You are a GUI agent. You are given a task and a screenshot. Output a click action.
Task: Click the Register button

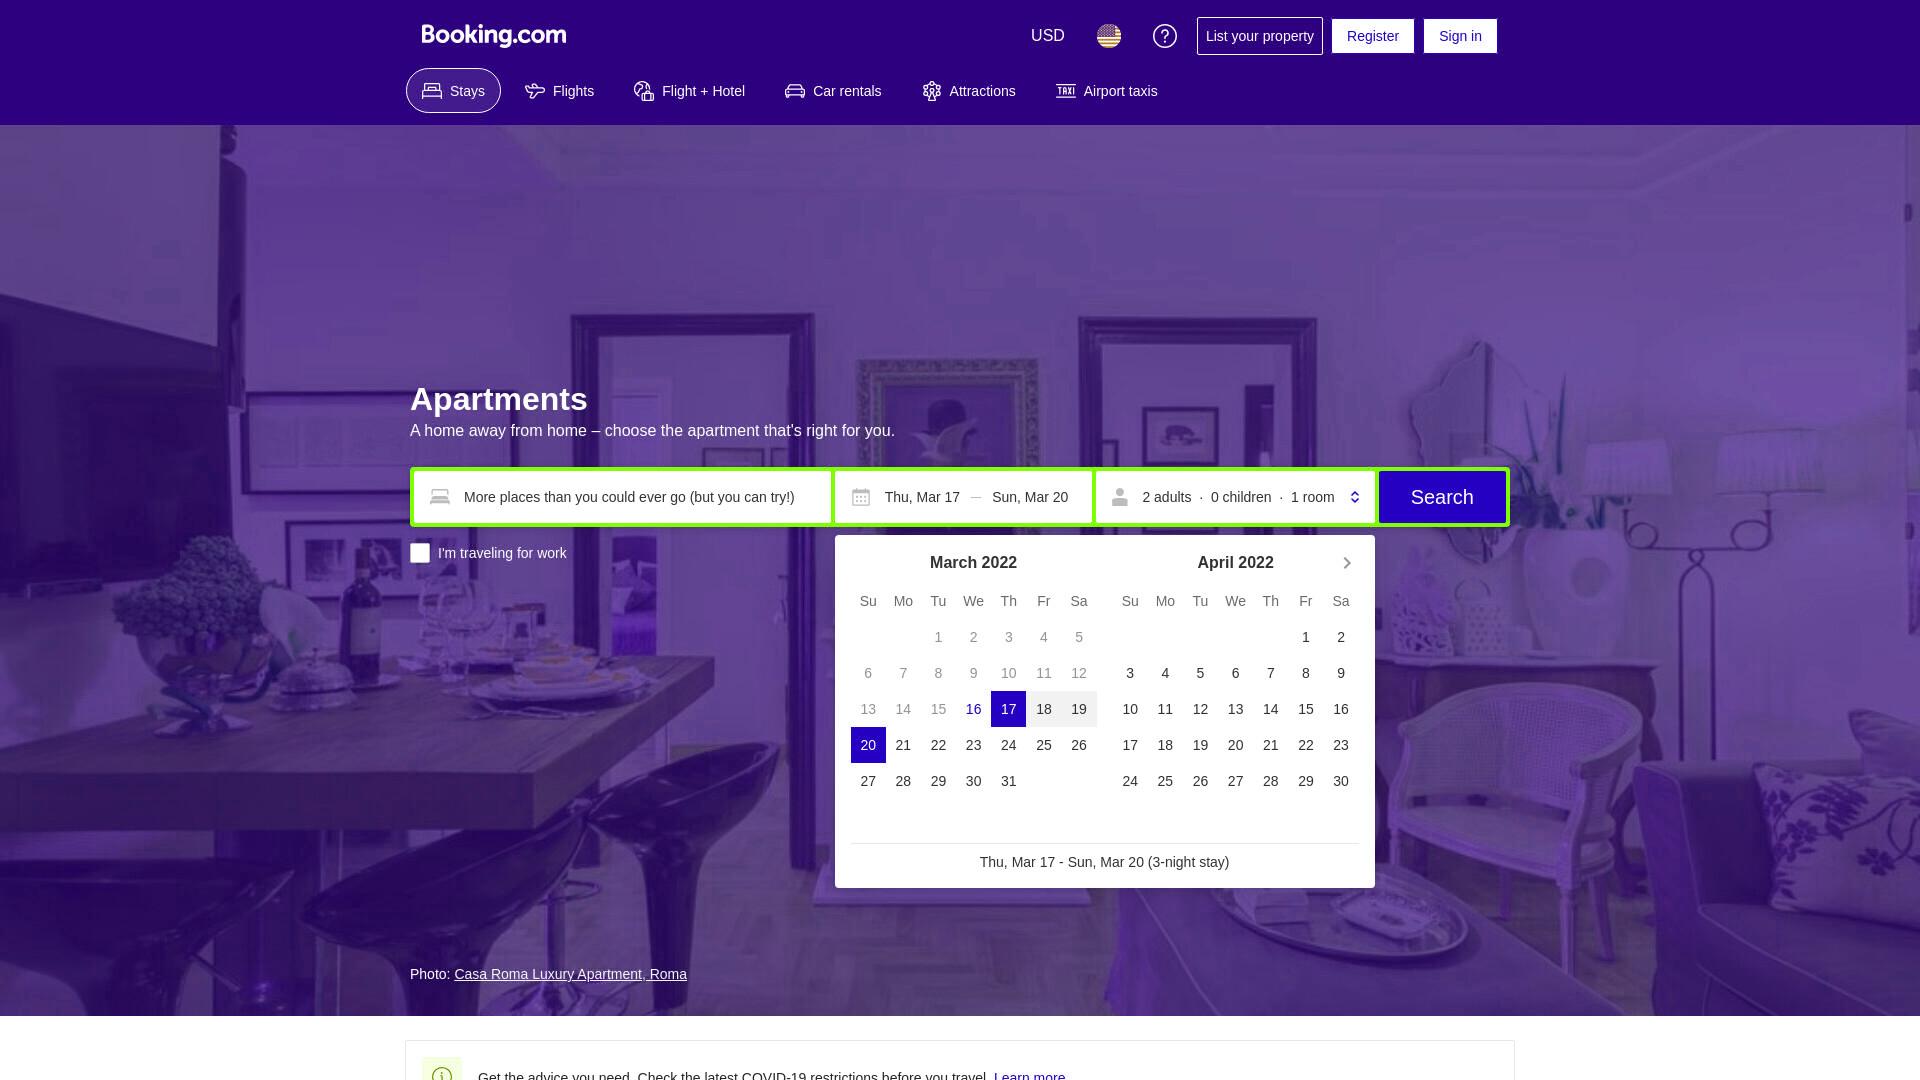pyautogui.click(x=1373, y=36)
